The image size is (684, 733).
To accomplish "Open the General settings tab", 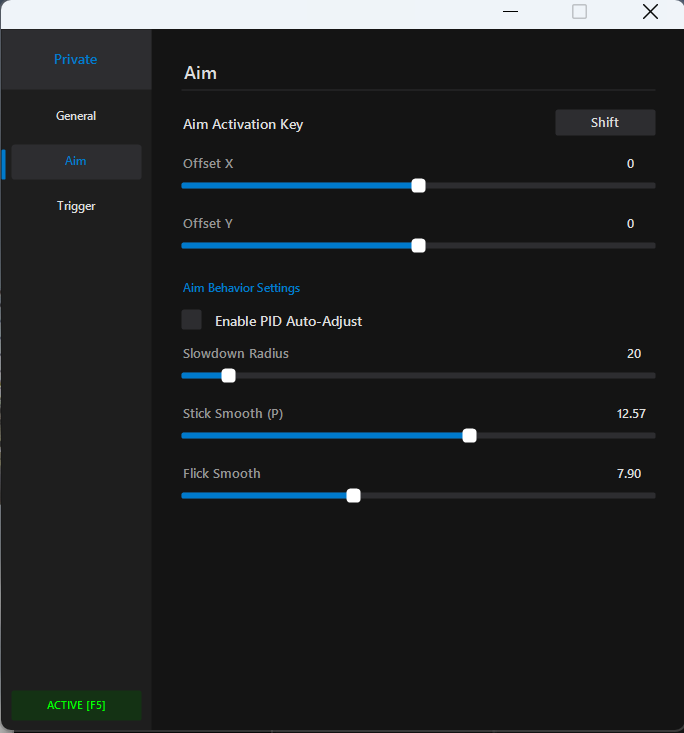I will (76, 116).
